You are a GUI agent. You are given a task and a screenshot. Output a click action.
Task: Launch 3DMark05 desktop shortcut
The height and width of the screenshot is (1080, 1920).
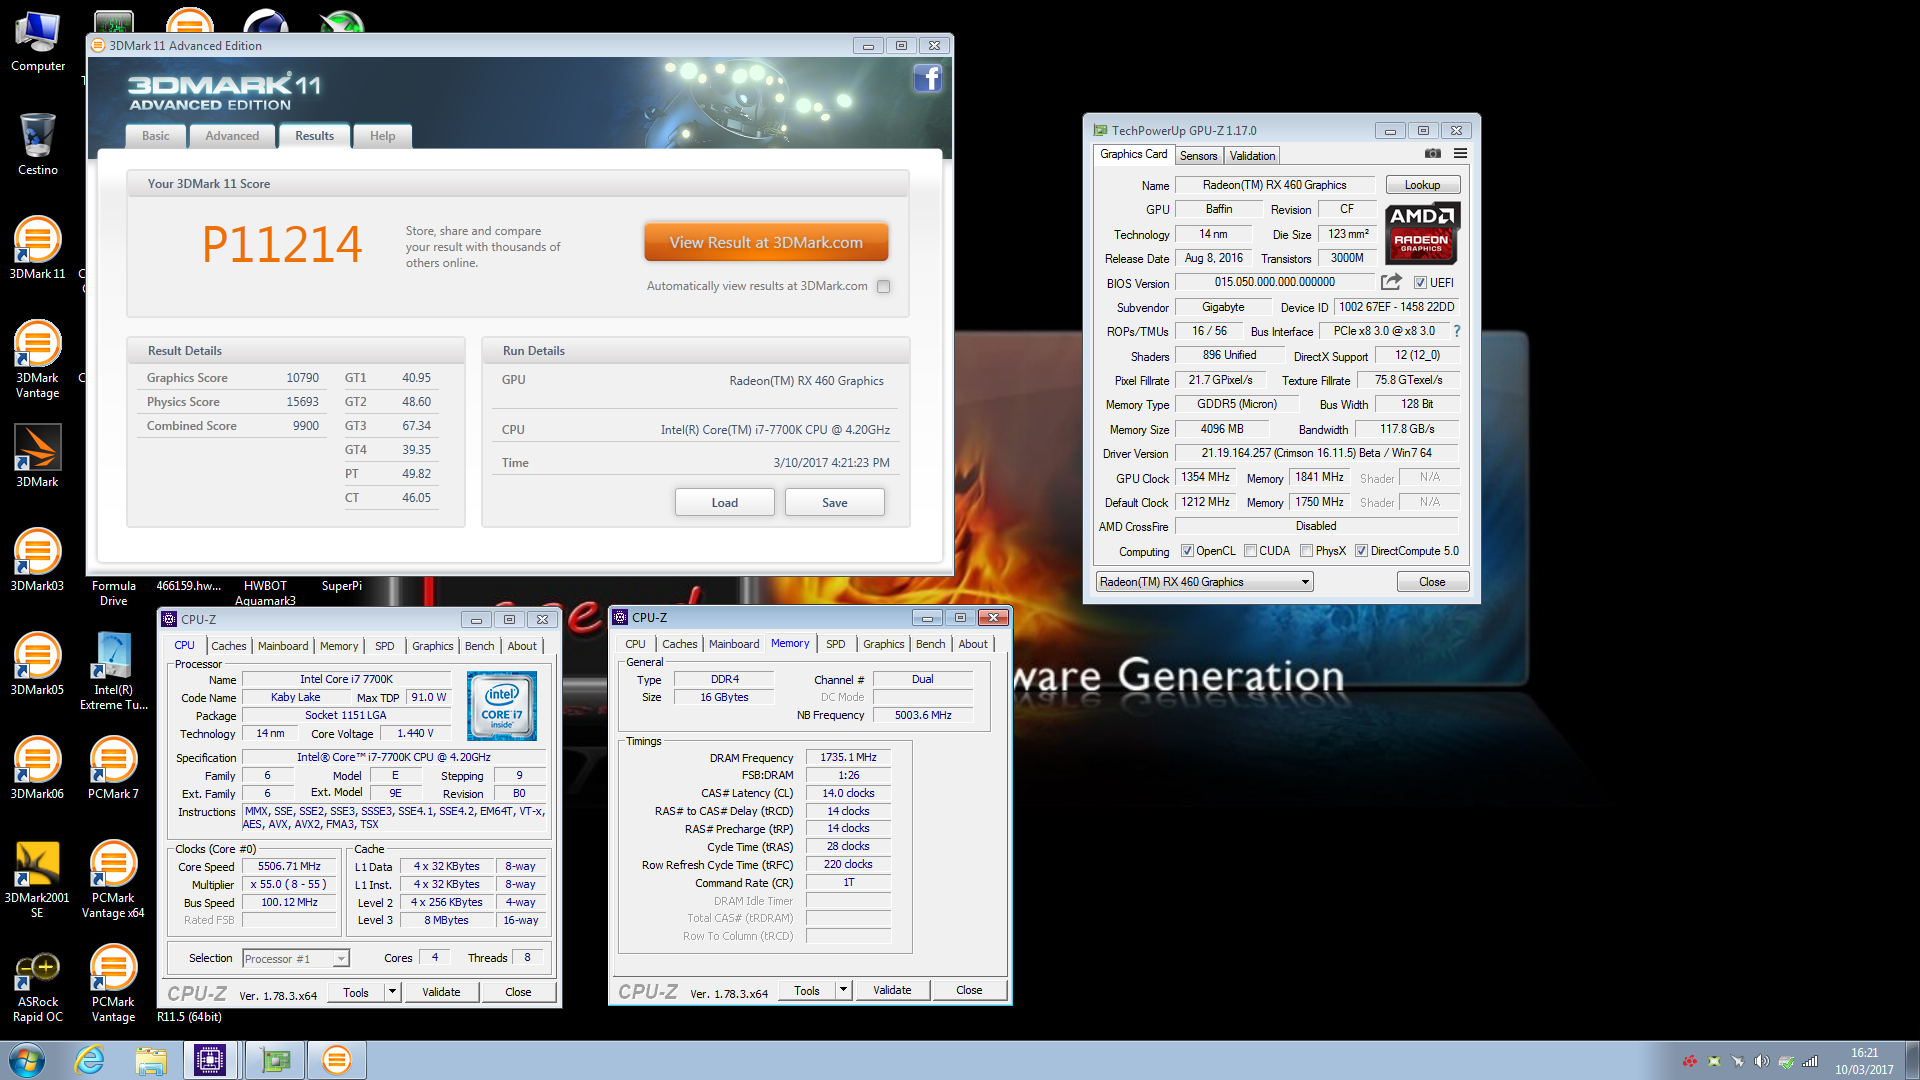click(x=38, y=664)
